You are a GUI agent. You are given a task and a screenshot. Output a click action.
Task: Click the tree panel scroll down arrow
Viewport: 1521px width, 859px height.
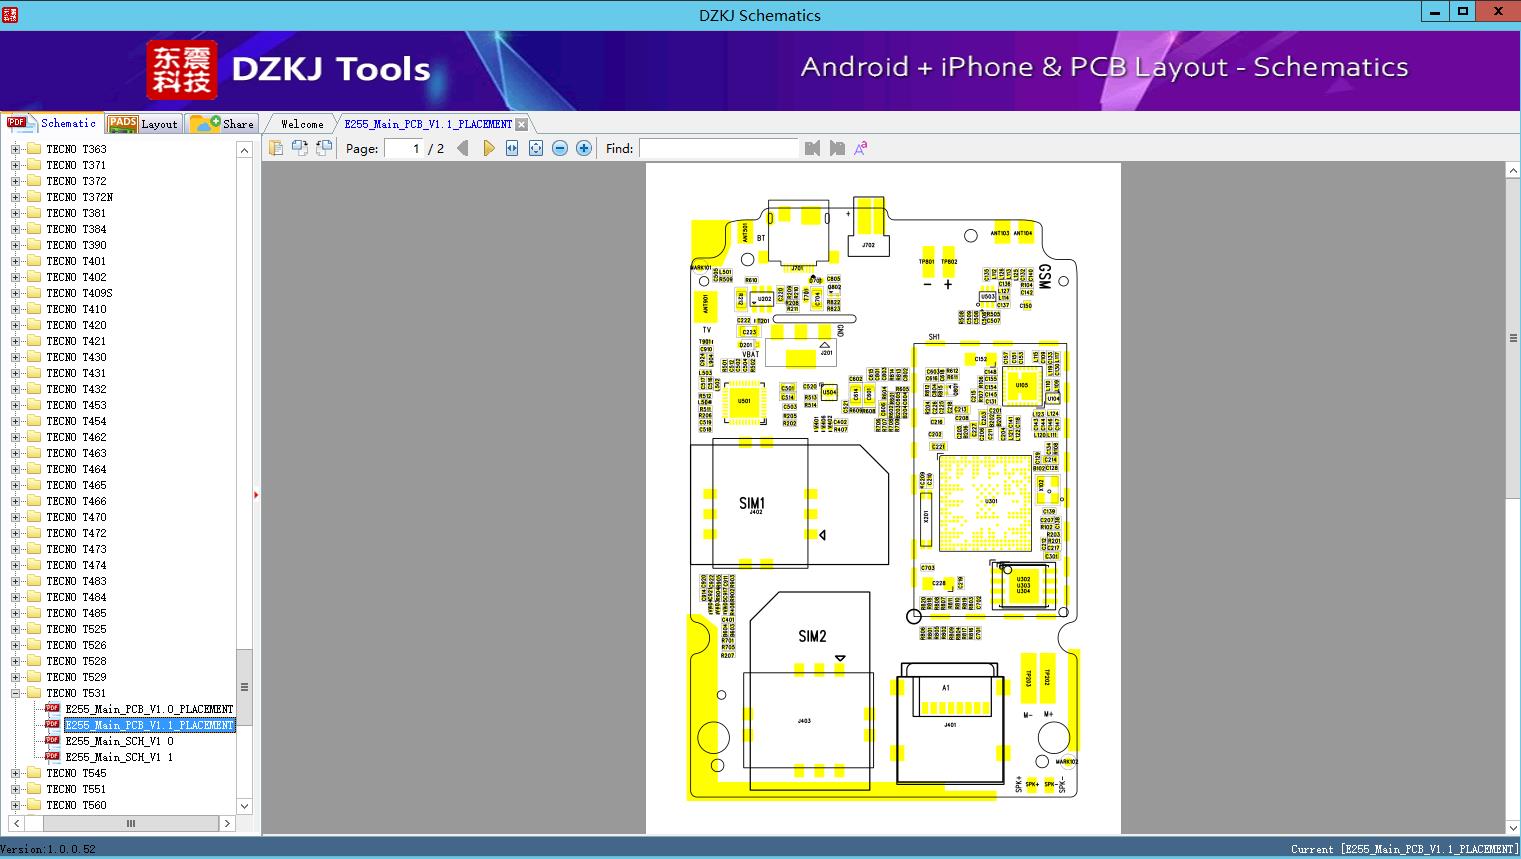[244, 805]
